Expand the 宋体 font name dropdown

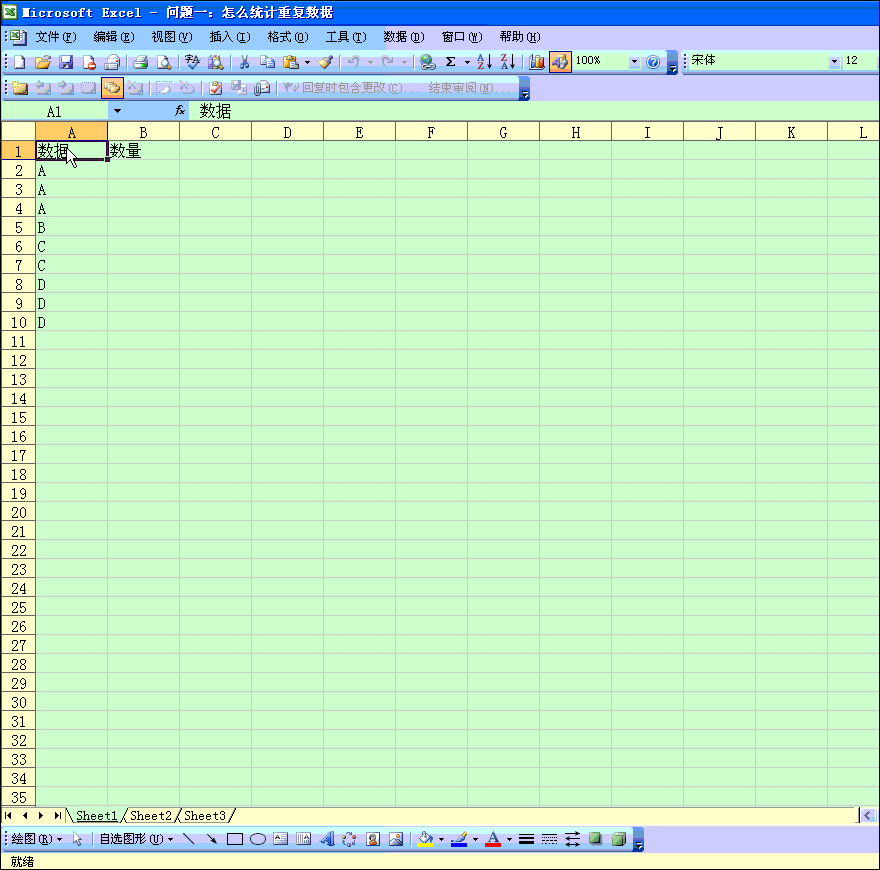click(834, 62)
